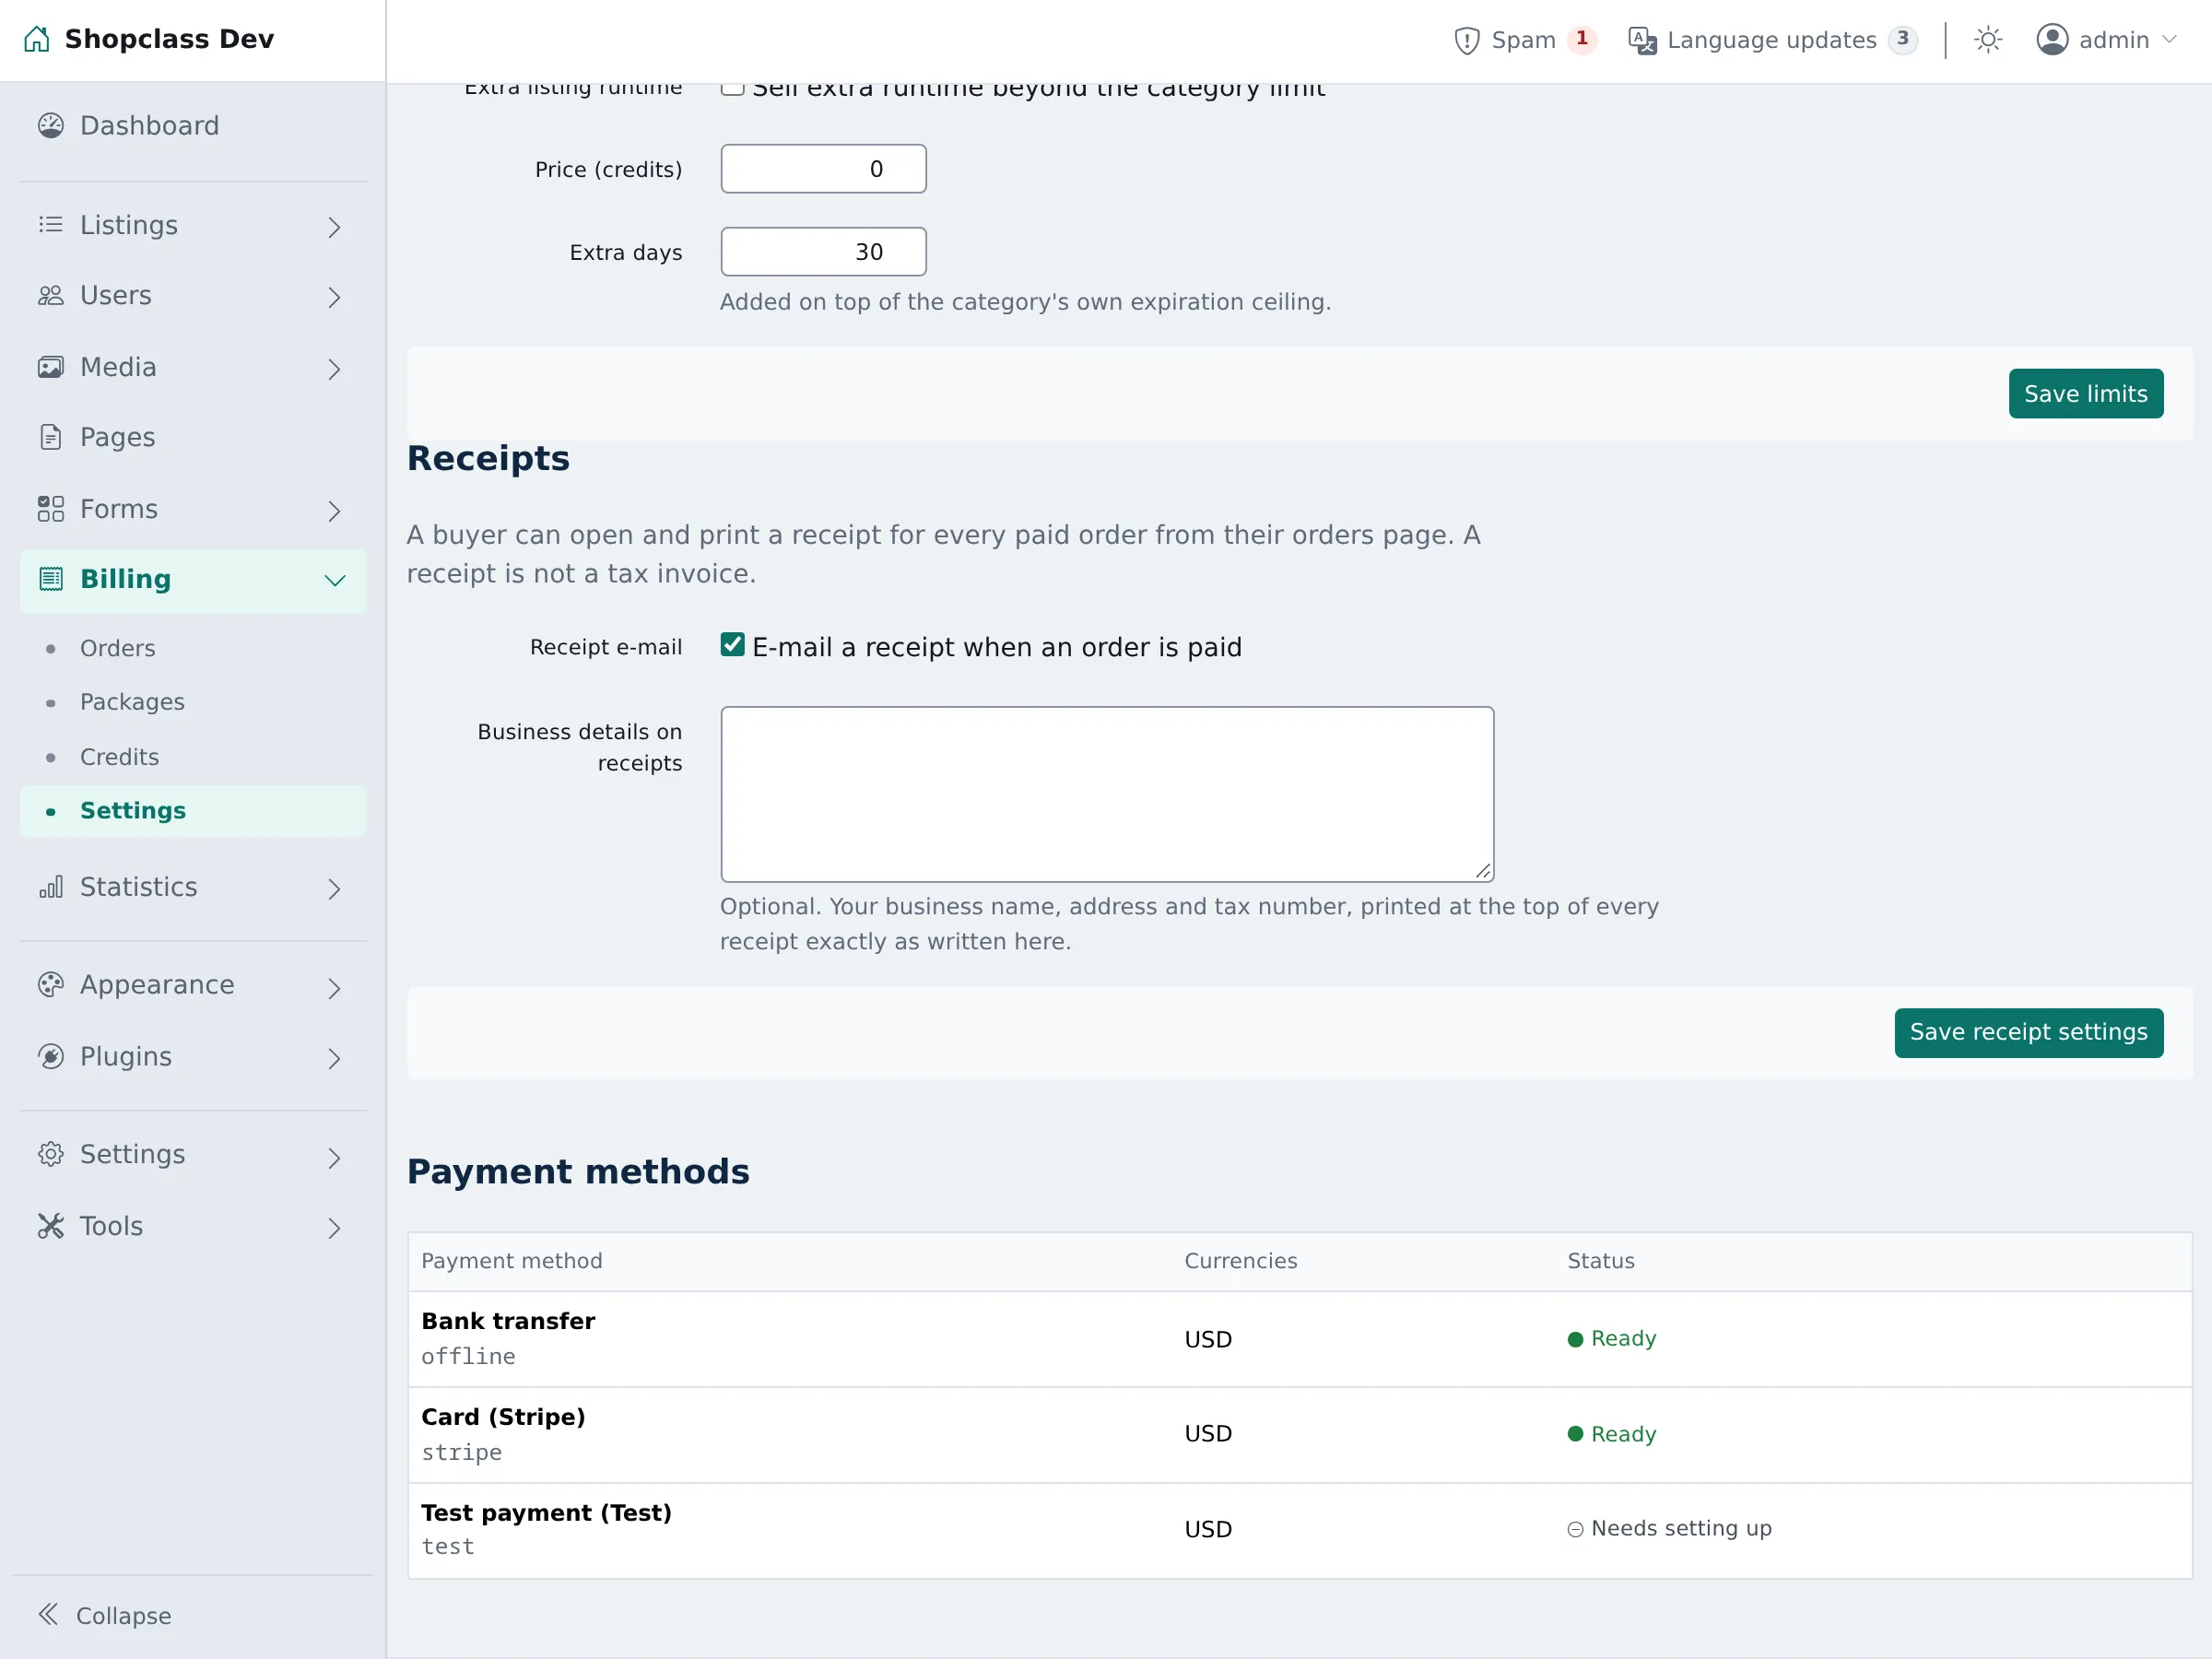Click the Business details on receipts textarea
This screenshot has height=1659, width=2212.
pos(1107,794)
